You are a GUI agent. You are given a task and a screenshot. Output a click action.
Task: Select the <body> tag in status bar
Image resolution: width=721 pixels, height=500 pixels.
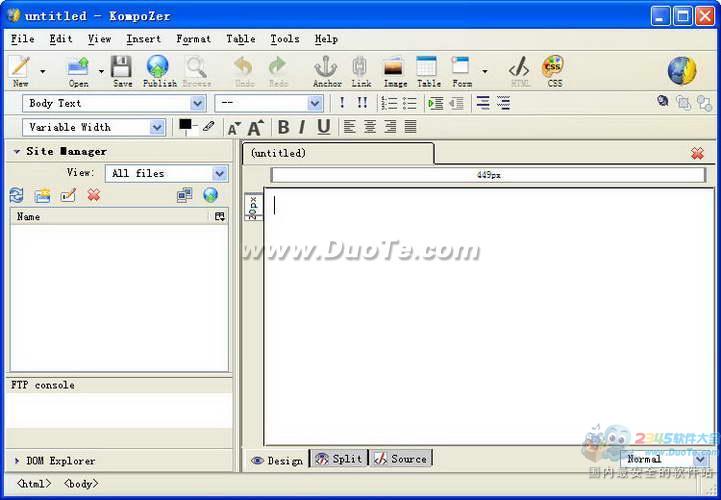pyautogui.click(x=80, y=483)
